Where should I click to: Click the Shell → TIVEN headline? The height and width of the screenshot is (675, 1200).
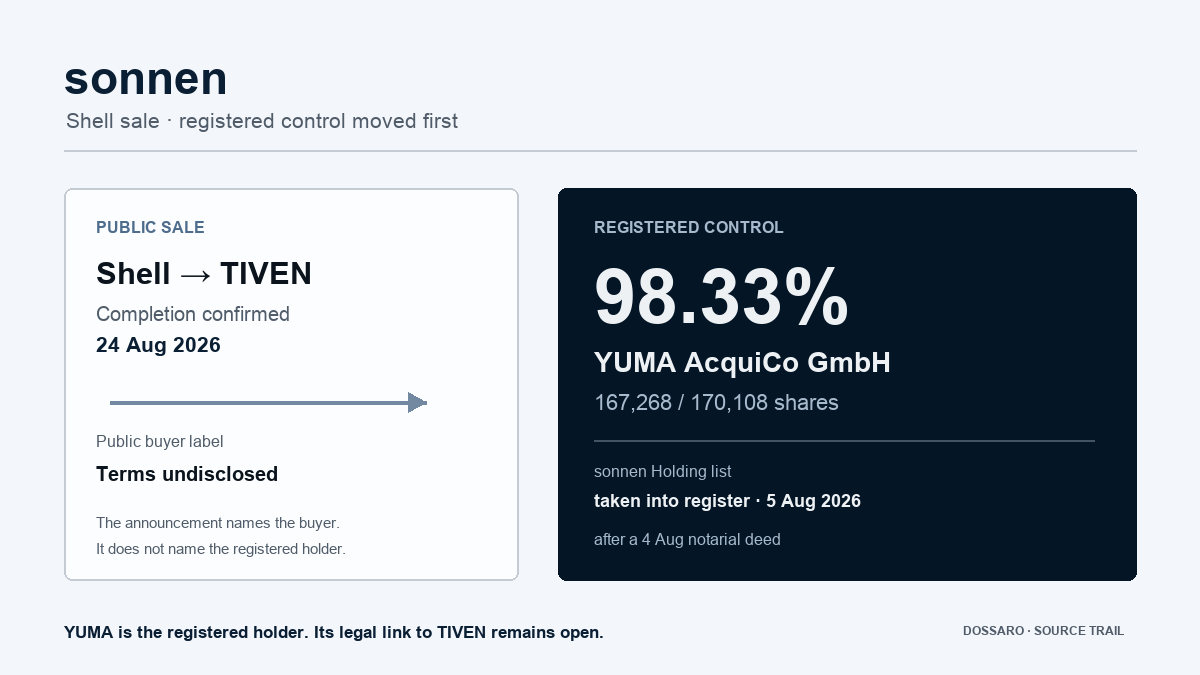point(204,273)
